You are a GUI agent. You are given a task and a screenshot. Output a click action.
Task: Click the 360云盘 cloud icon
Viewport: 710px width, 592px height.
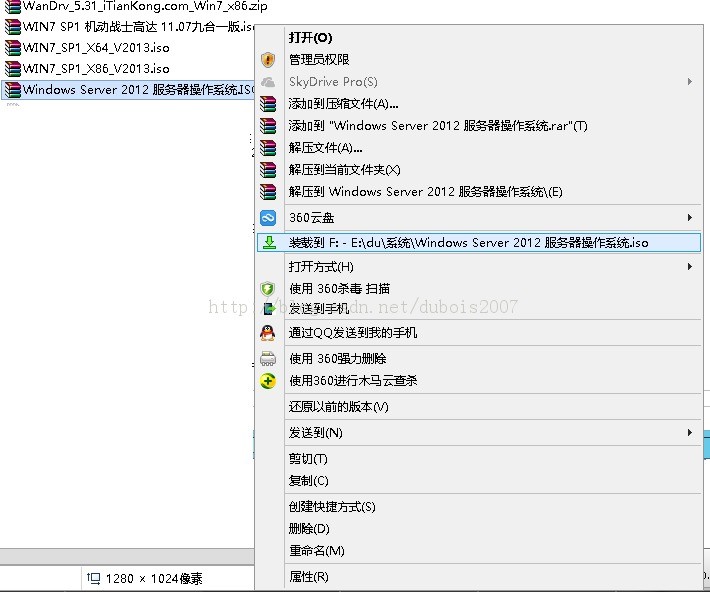267,218
